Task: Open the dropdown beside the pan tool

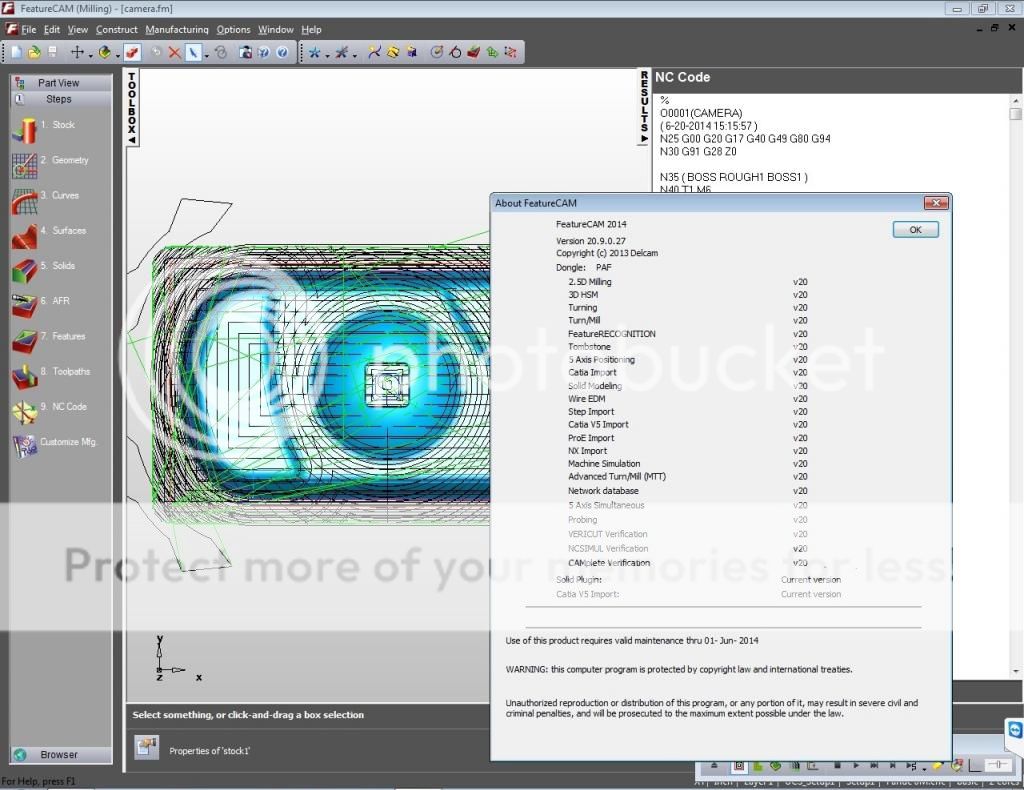Action: coord(90,55)
